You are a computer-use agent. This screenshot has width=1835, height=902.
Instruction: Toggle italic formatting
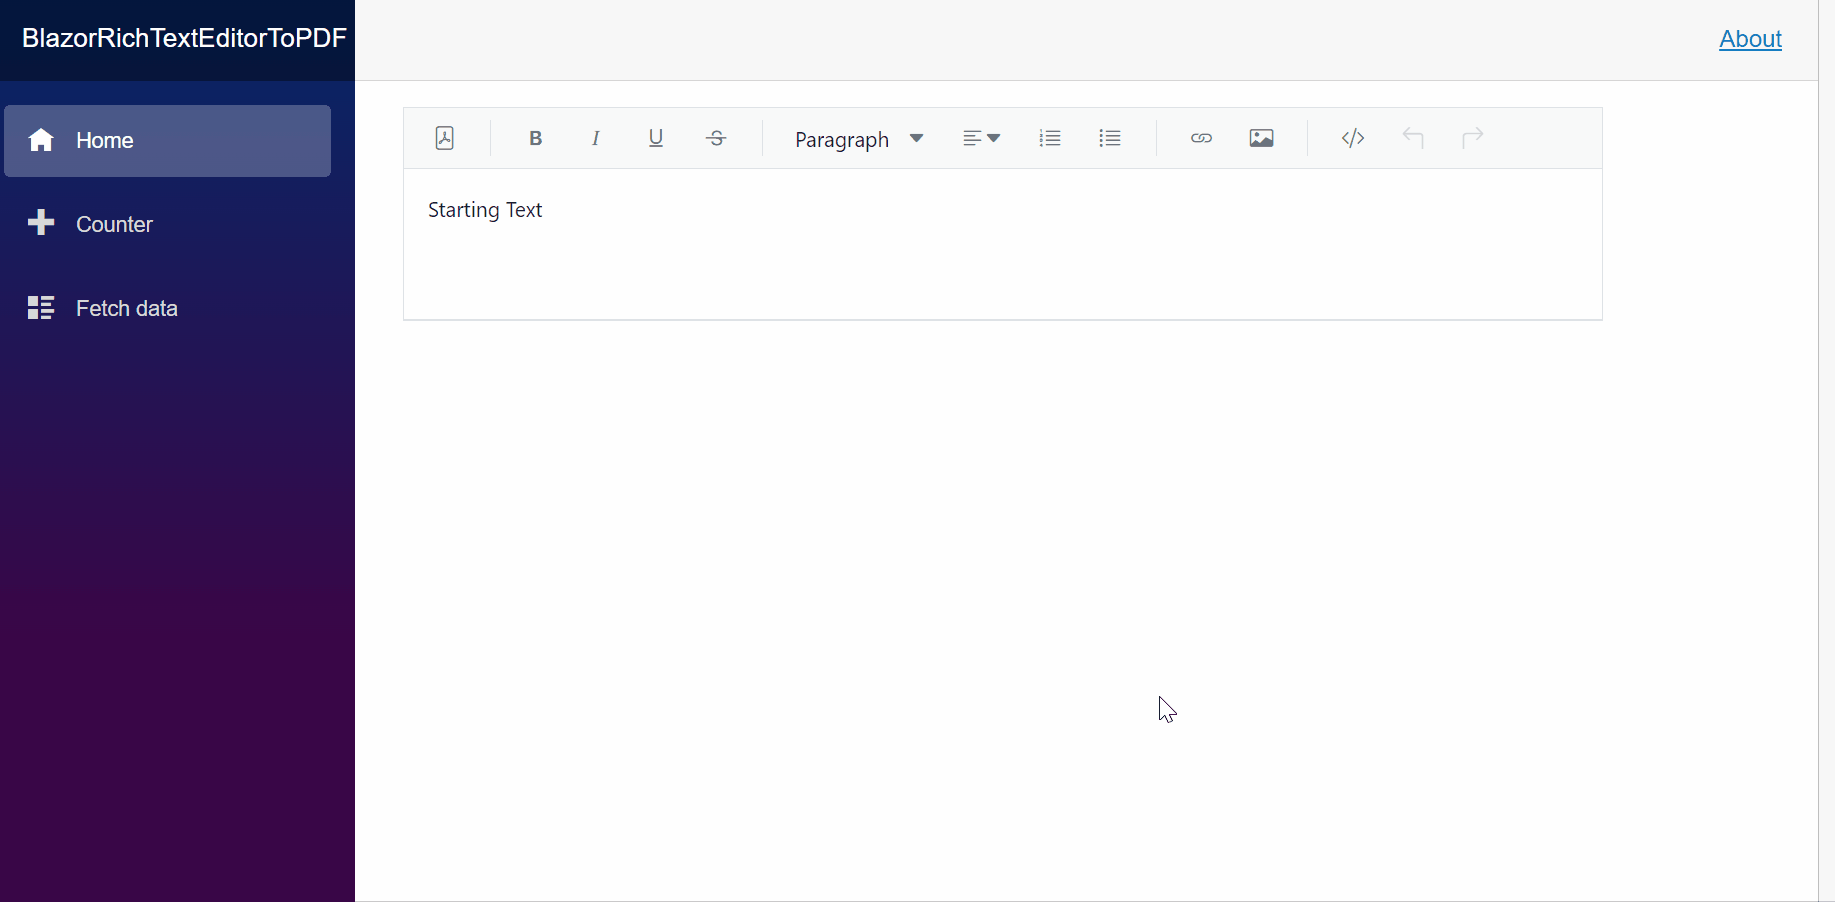pyautogui.click(x=596, y=138)
